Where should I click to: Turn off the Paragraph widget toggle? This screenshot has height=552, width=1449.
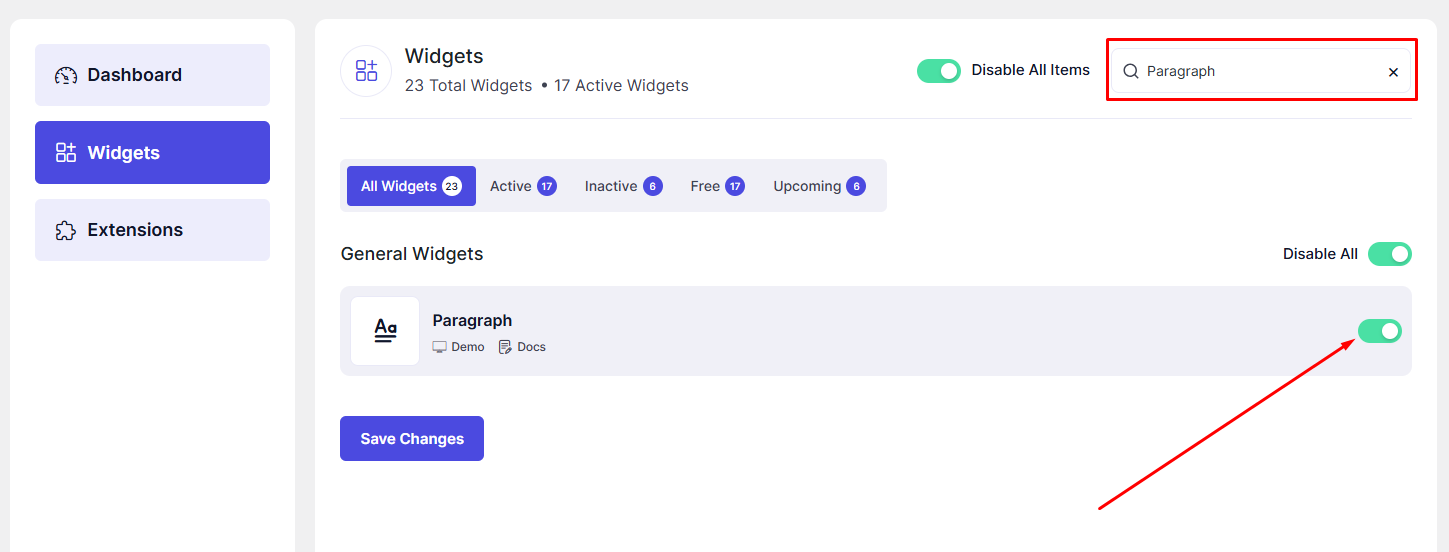[1379, 331]
